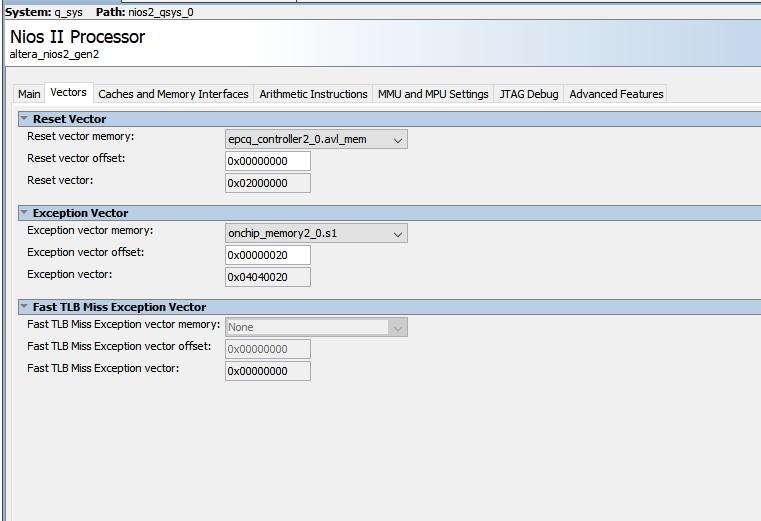Click the Exception vector memory label
Image resolution: width=761 pixels, height=521 pixels.
click(90, 230)
